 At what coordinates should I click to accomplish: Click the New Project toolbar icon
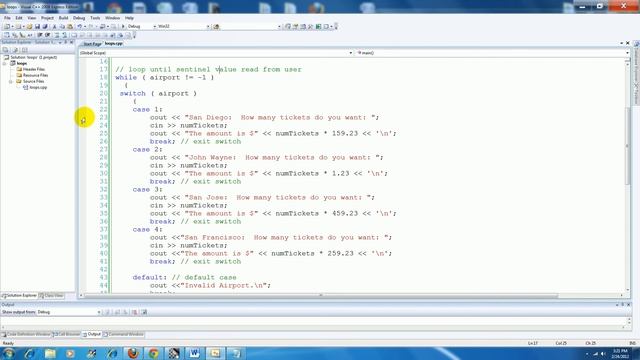point(7,27)
